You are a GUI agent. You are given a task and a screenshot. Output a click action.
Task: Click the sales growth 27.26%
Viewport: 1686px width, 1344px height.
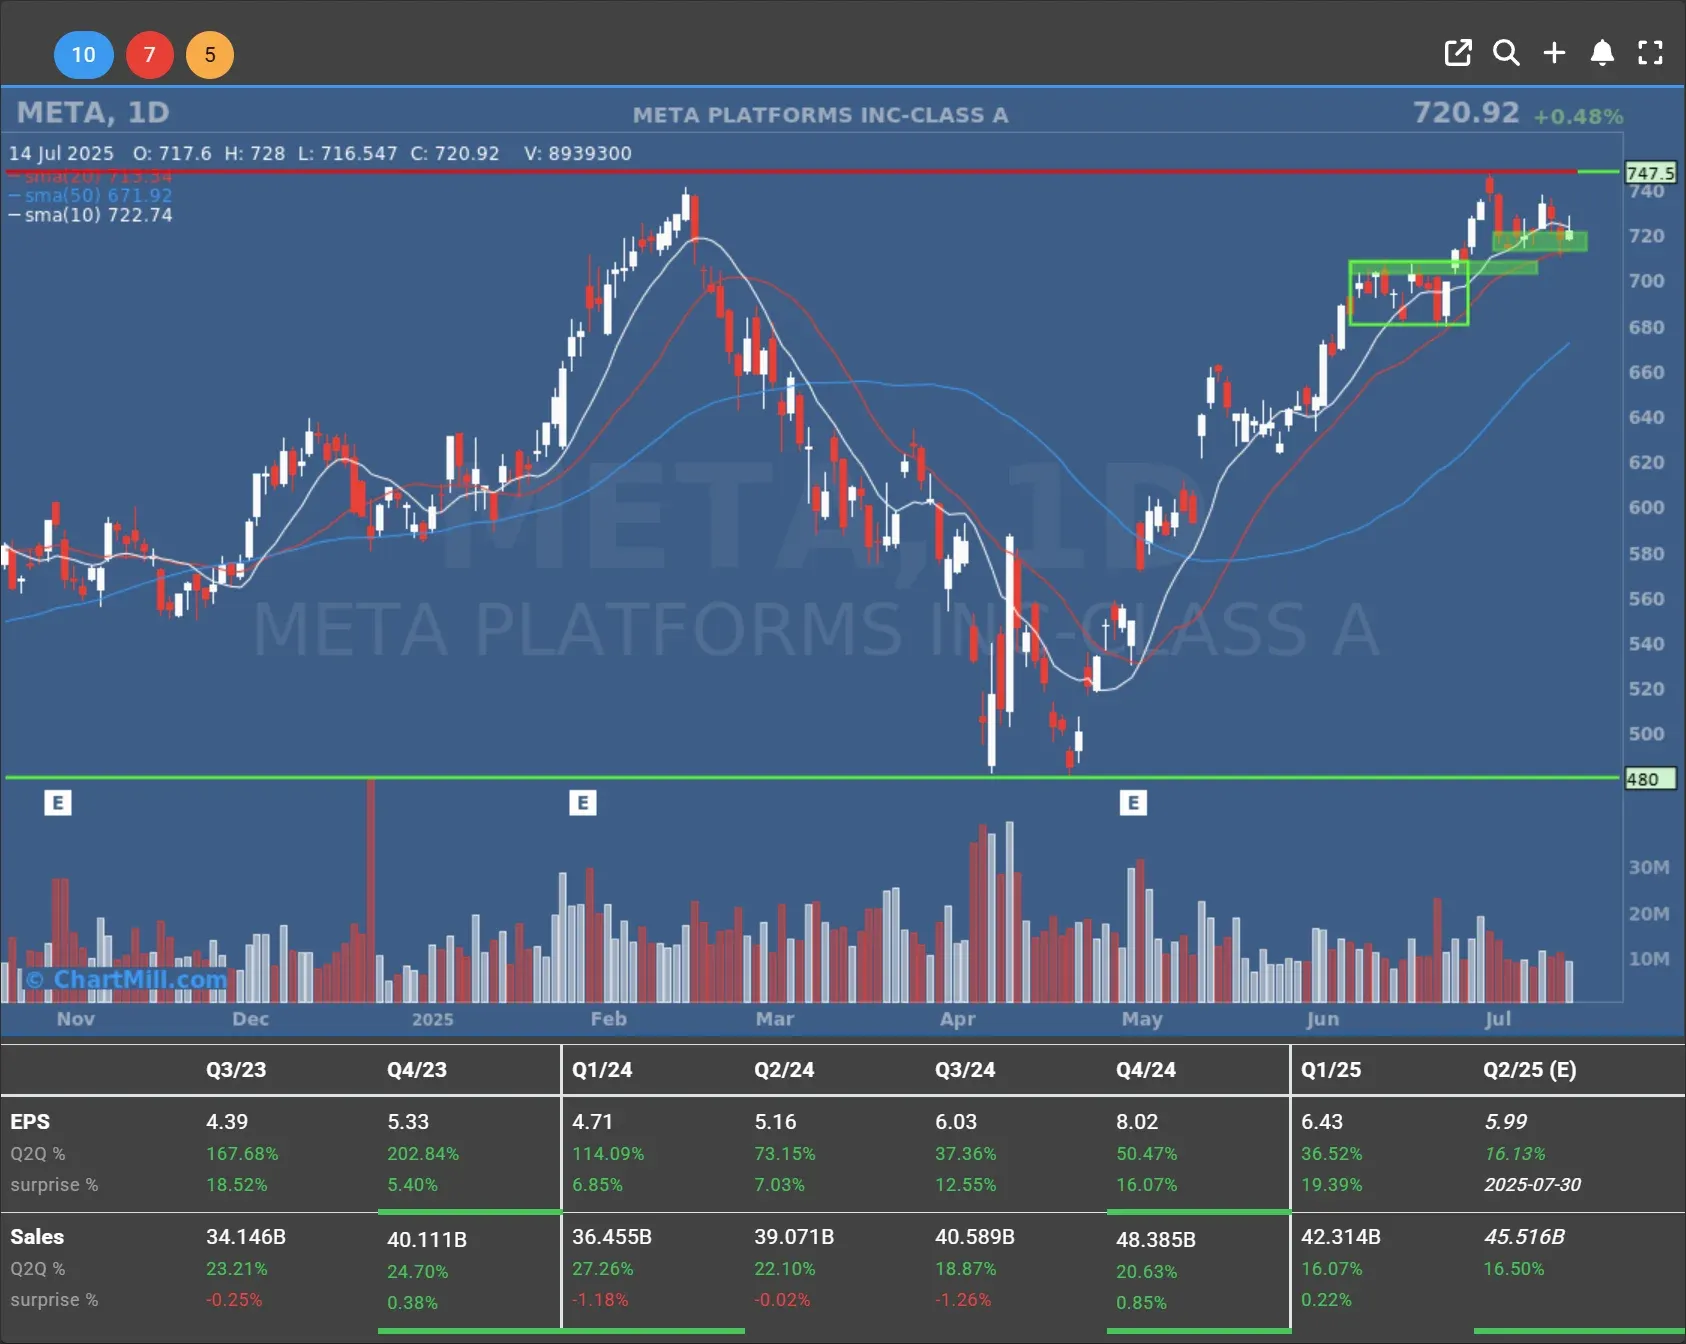(x=603, y=1269)
